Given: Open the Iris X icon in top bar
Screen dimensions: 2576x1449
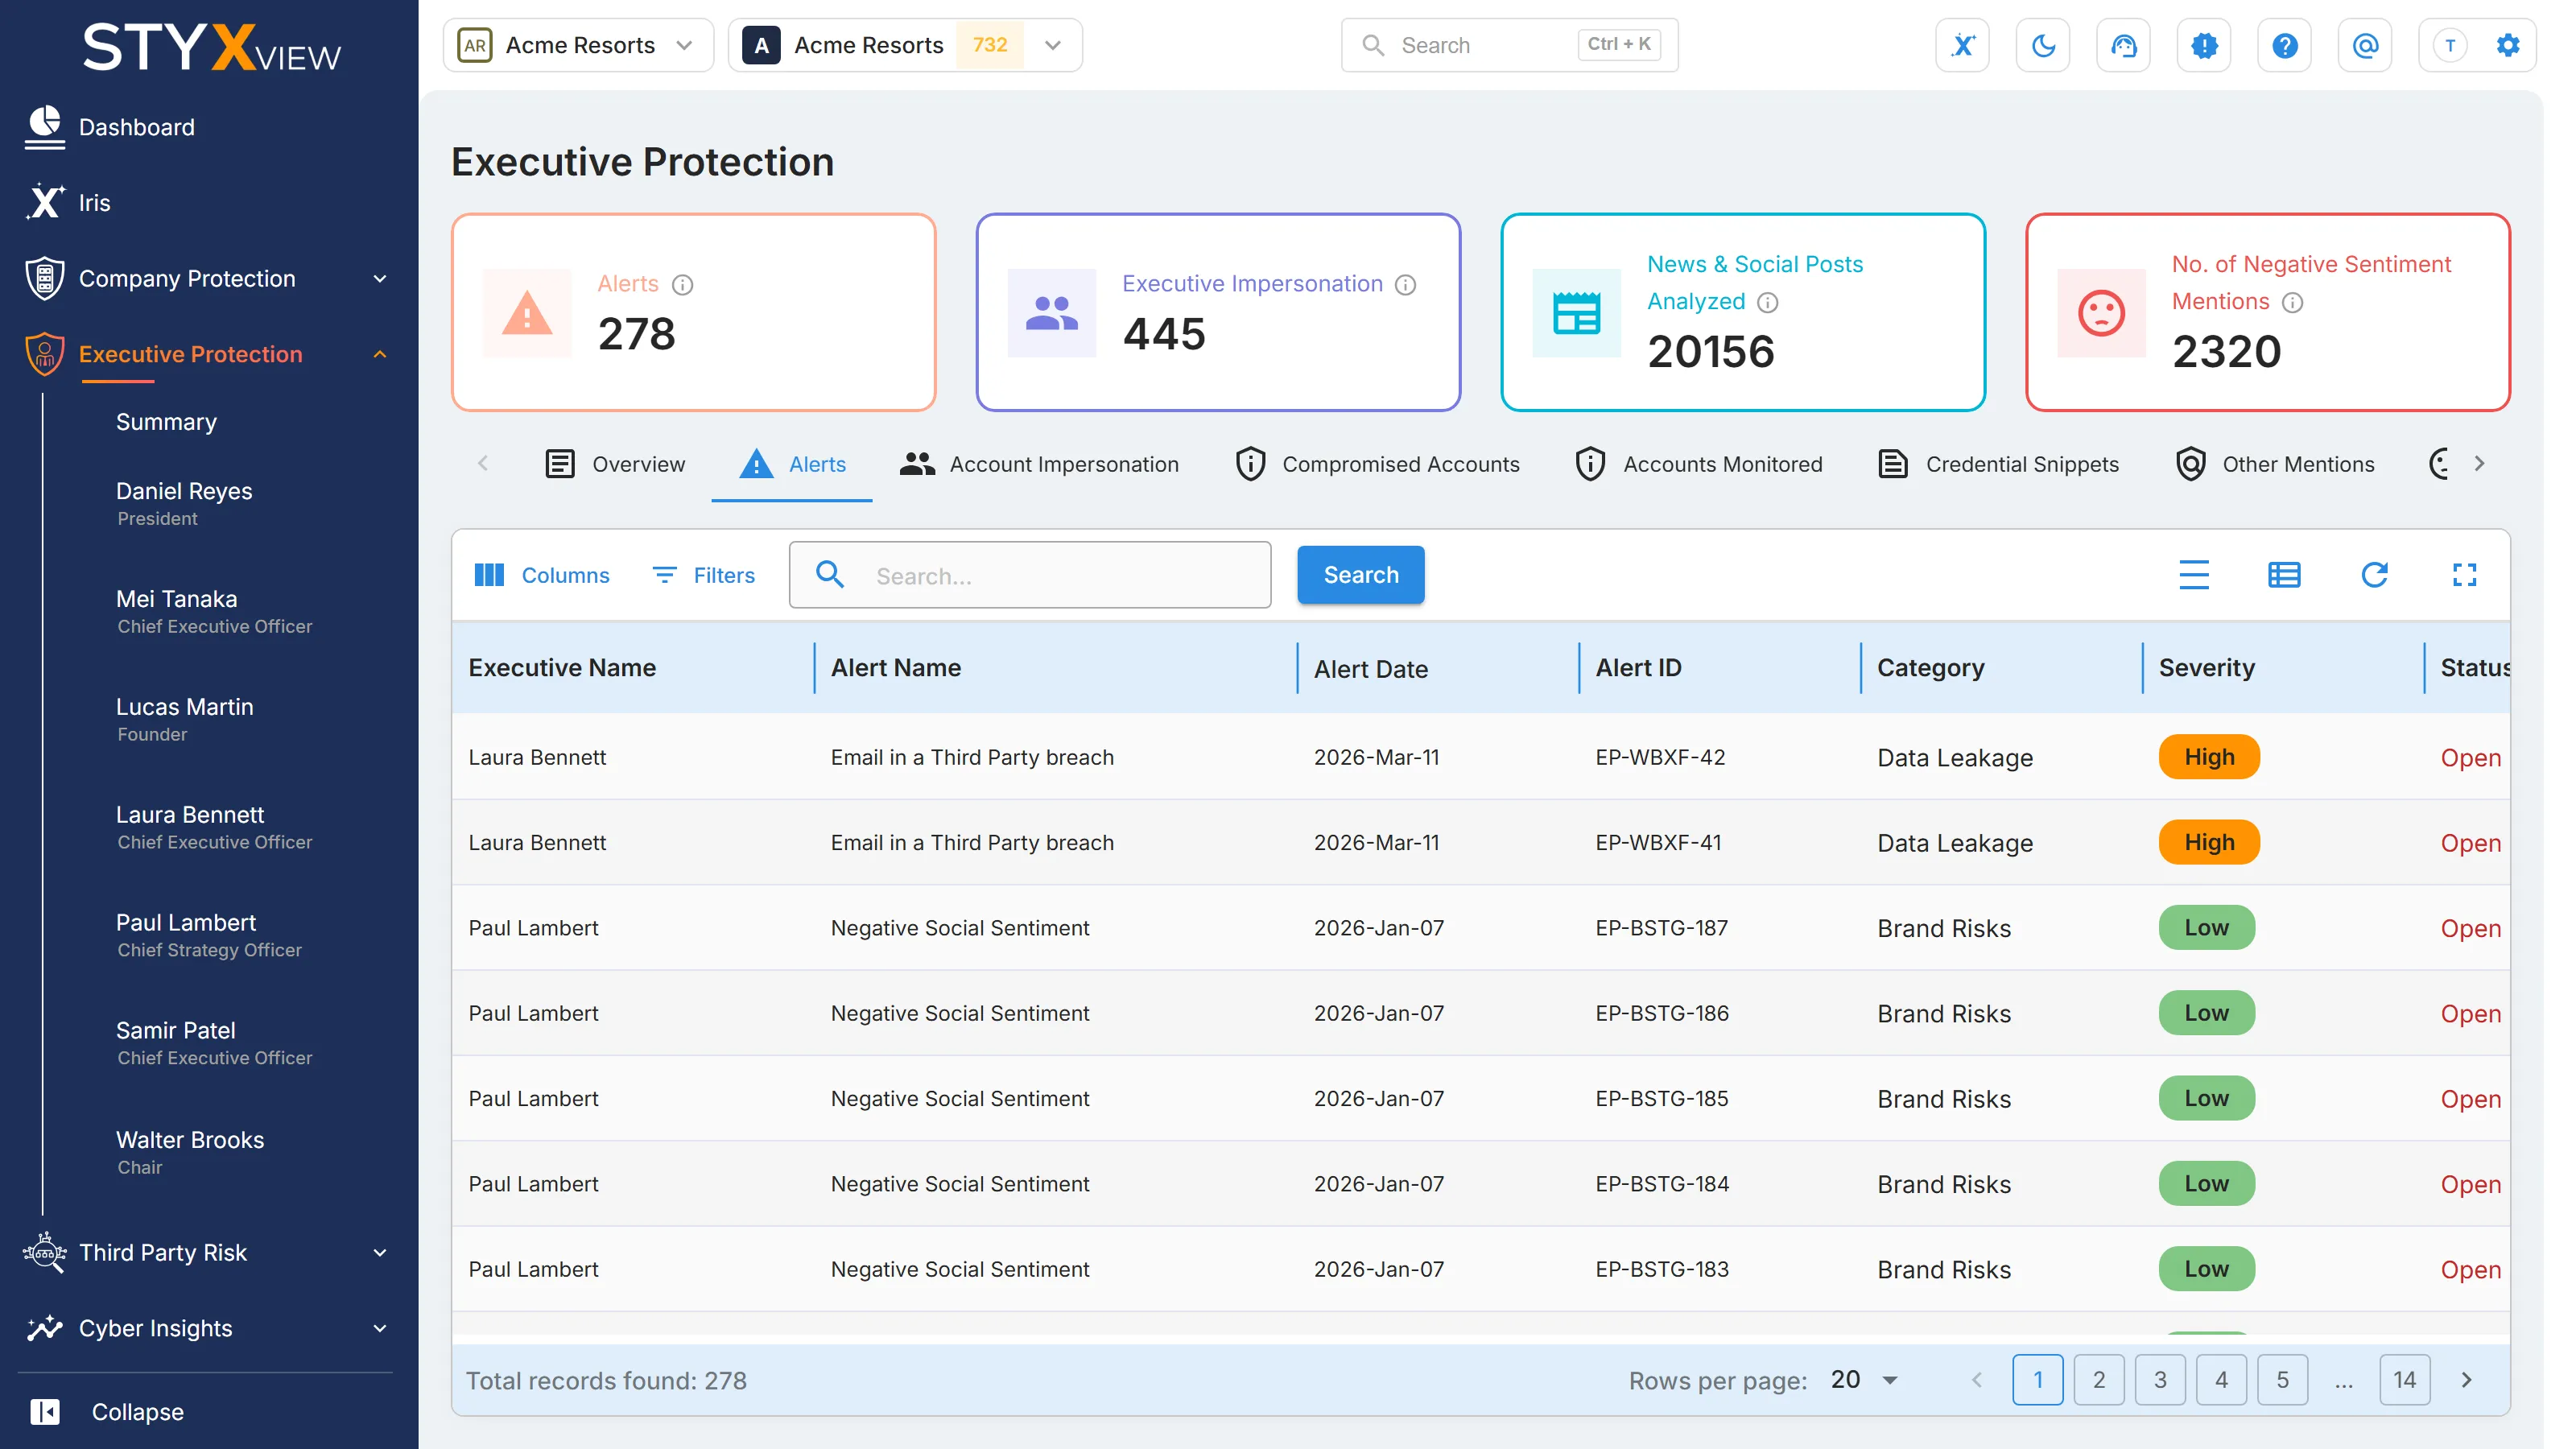Looking at the screenshot, I should click(x=1962, y=46).
